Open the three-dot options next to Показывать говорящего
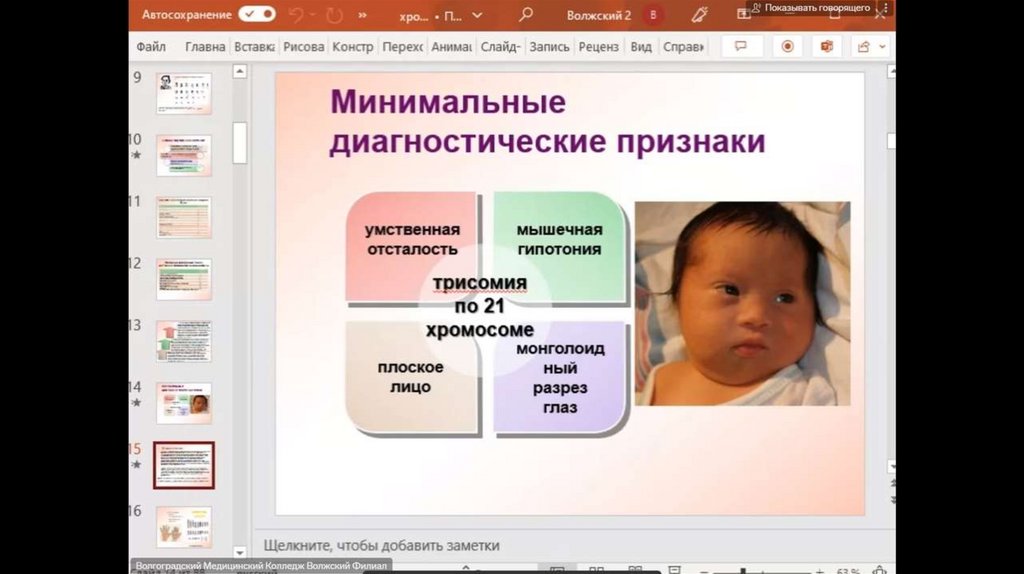1024x574 pixels. 885,8
